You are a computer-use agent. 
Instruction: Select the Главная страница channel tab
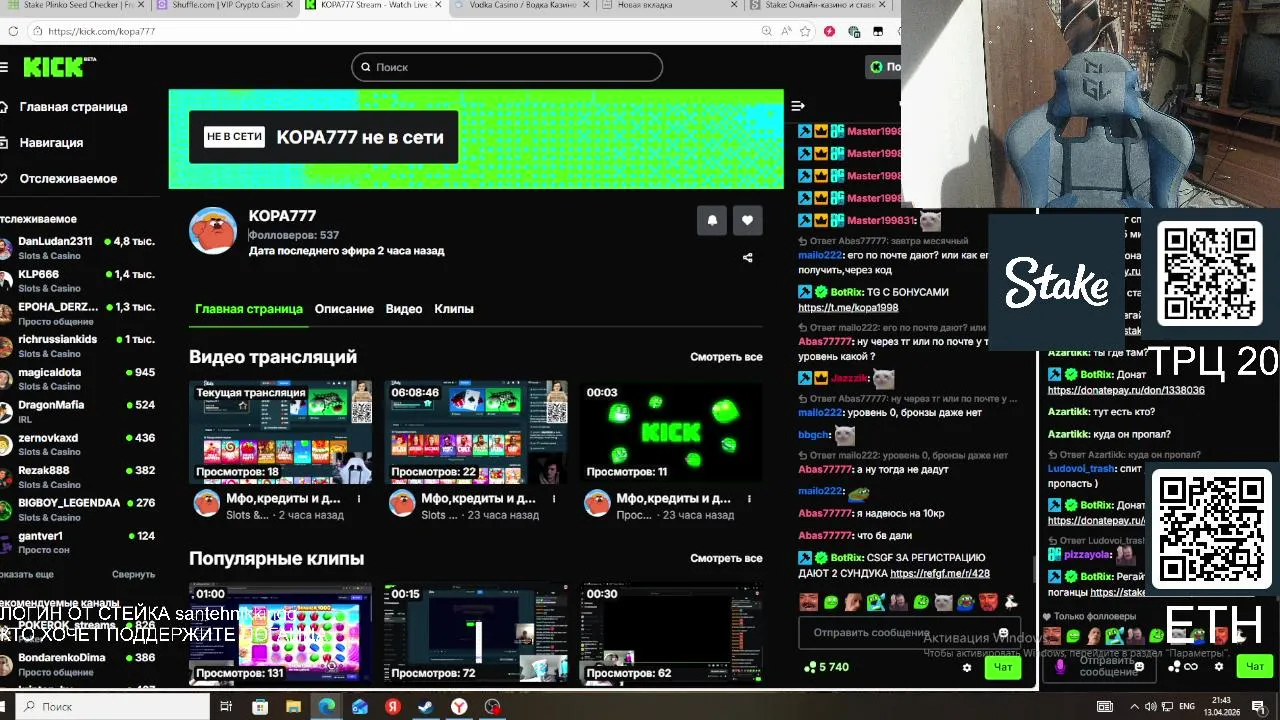point(249,309)
